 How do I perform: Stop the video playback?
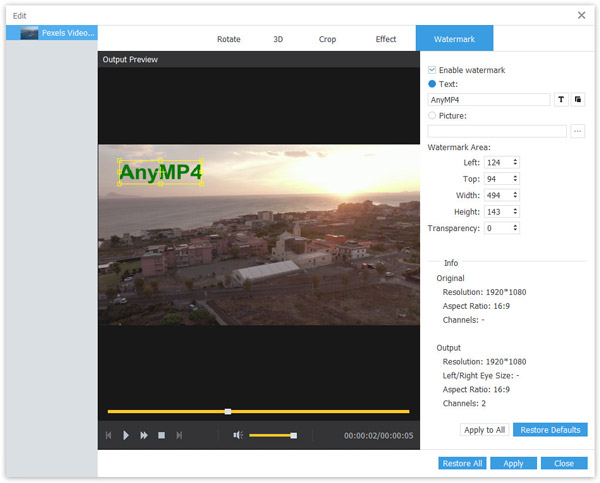(x=161, y=435)
